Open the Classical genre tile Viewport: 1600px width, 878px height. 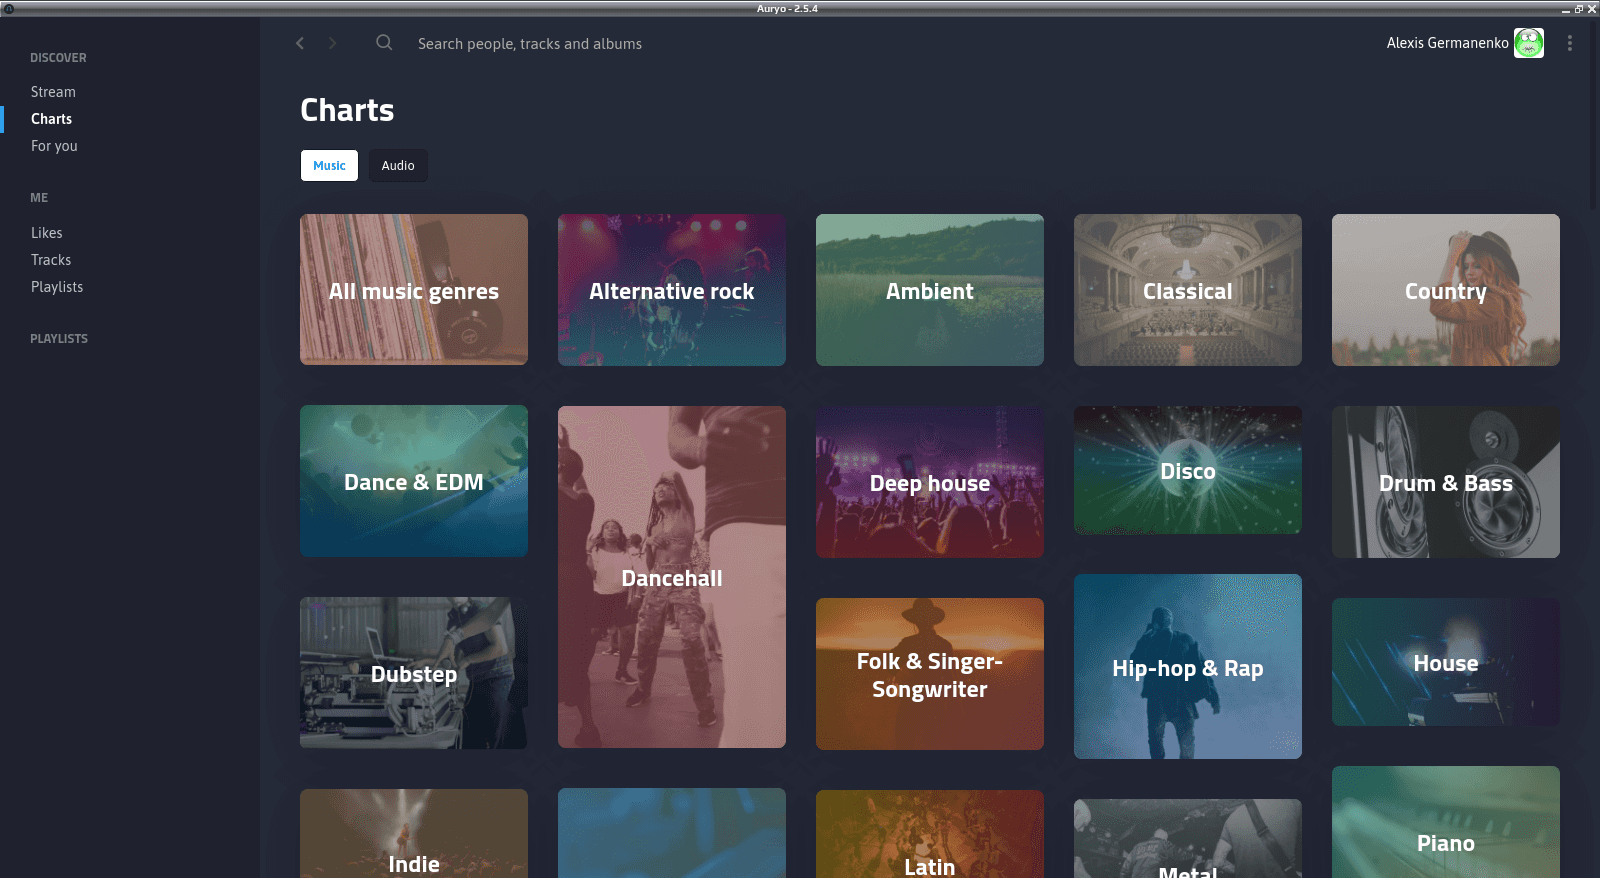(x=1188, y=290)
